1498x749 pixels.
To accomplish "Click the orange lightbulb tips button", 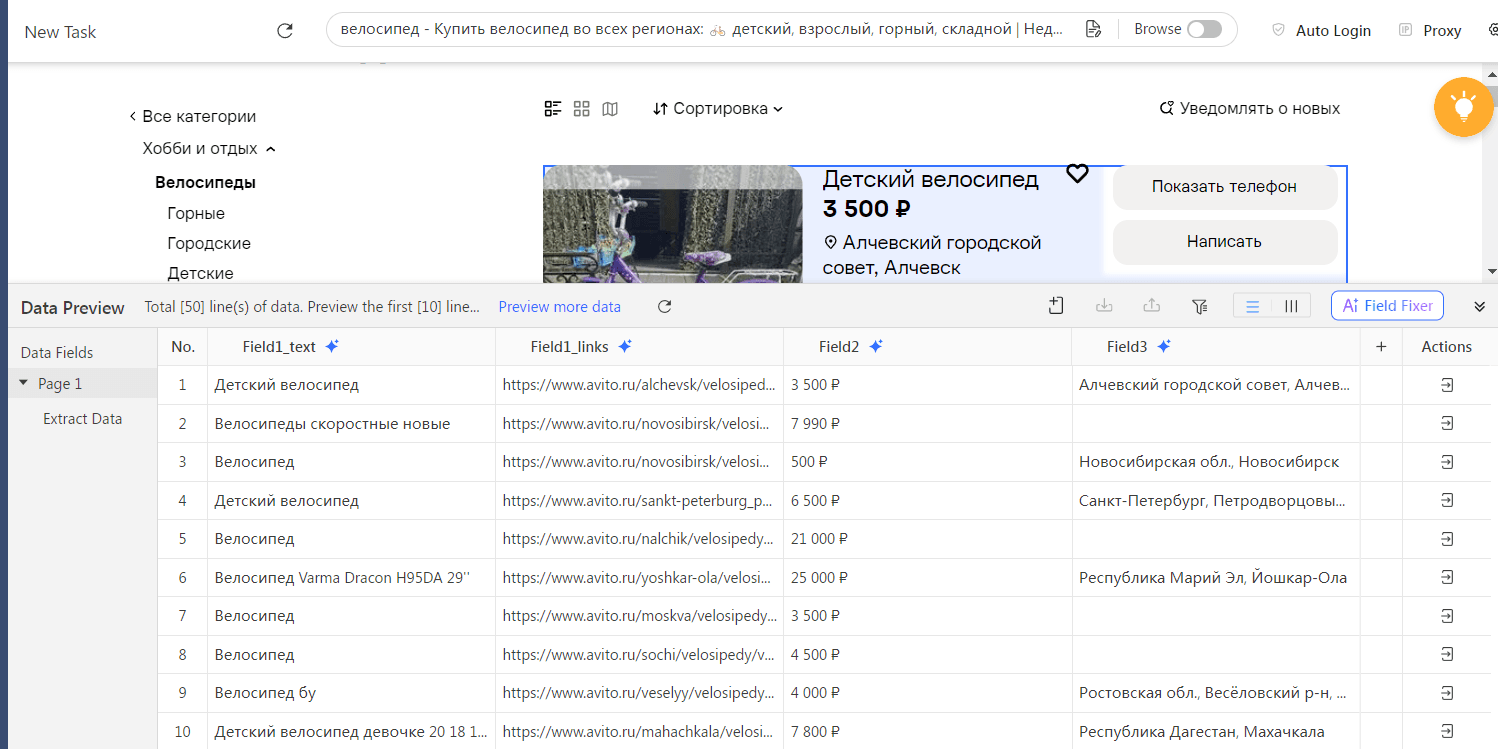I will click(x=1463, y=106).
